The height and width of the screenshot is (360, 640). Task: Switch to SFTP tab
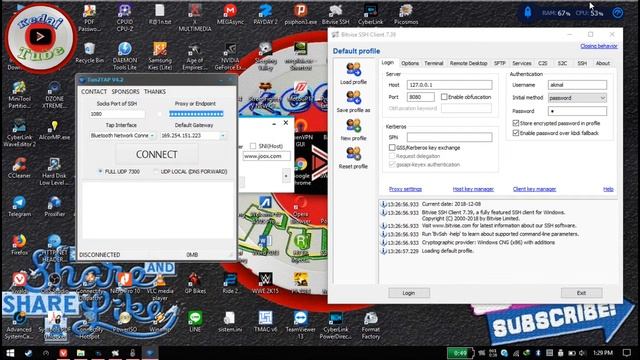pos(500,63)
